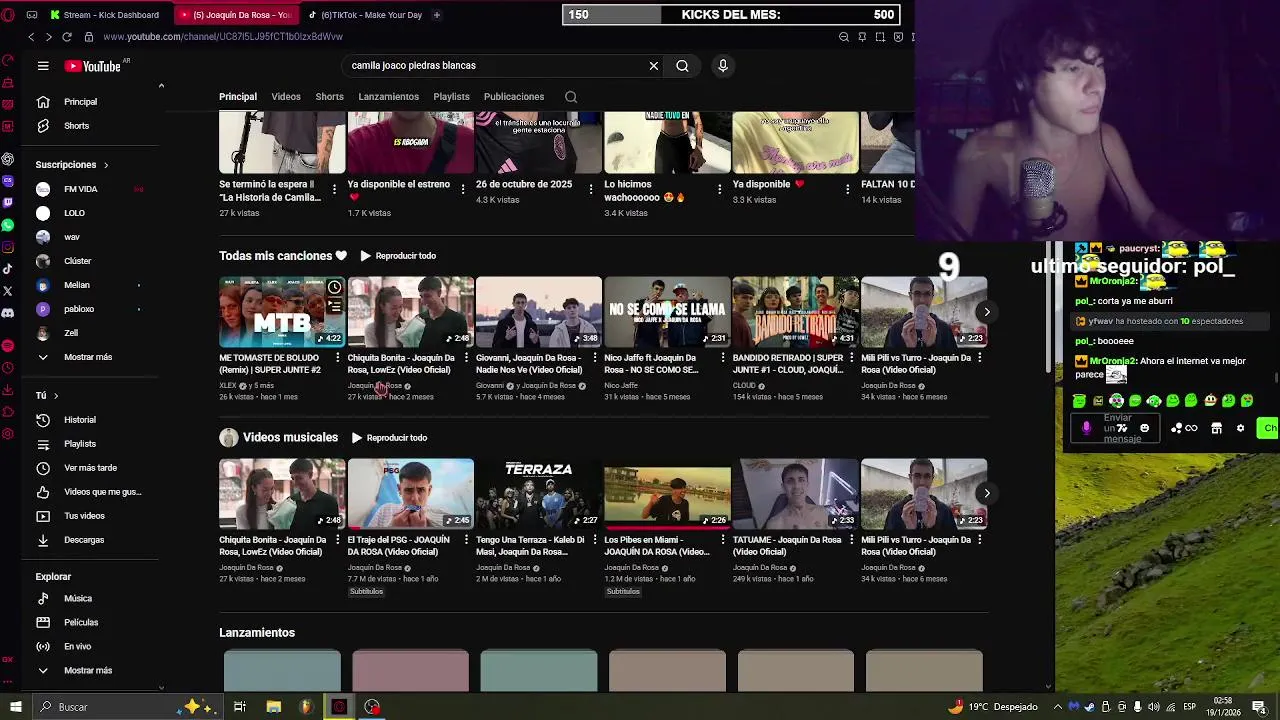Play all of Videos musicales

tap(389, 438)
